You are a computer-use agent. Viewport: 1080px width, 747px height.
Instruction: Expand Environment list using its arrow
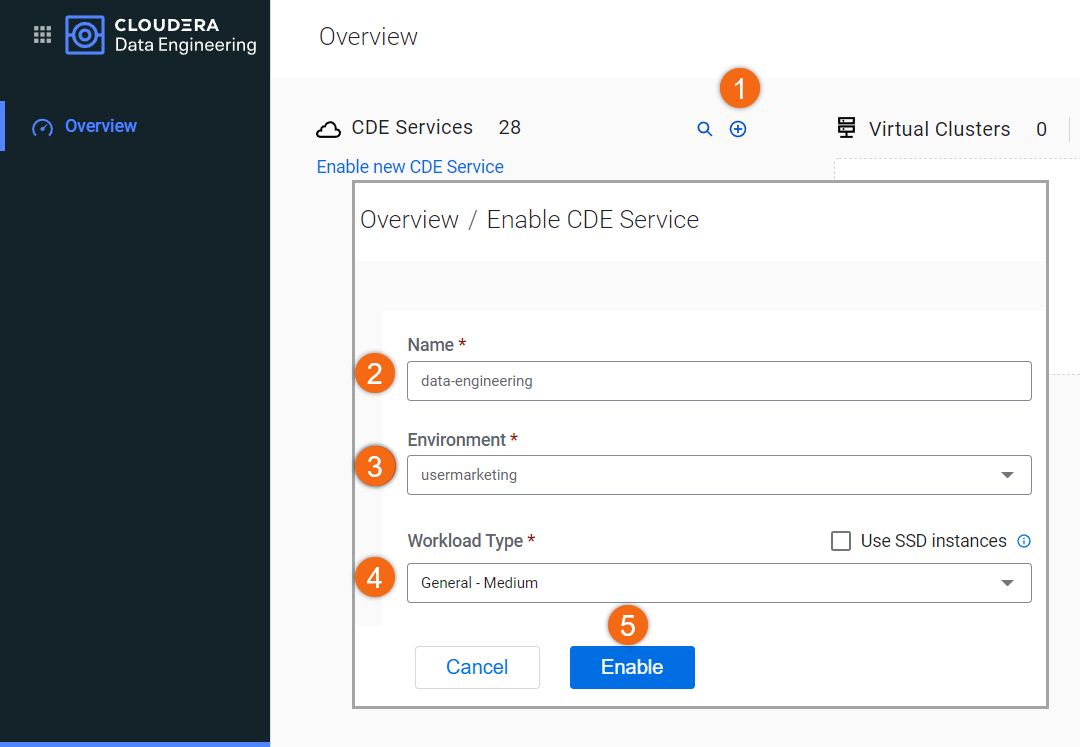click(1007, 475)
